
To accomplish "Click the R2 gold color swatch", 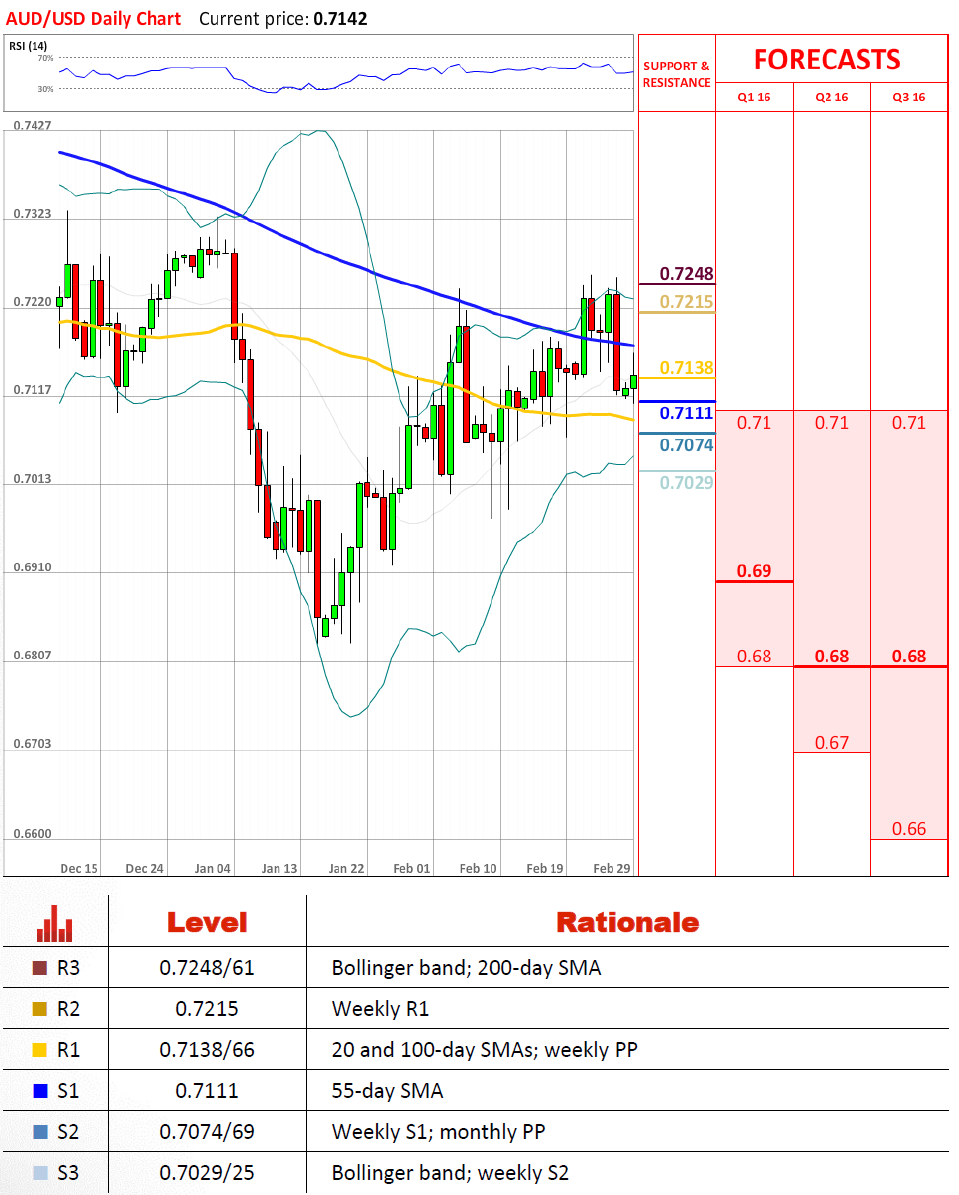I will pos(40,1009).
